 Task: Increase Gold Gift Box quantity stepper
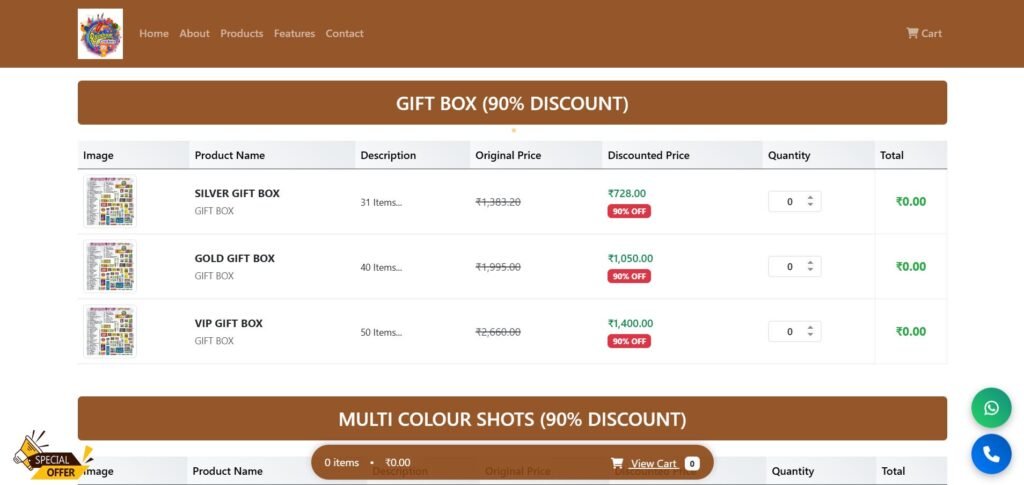(x=810, y=262)
